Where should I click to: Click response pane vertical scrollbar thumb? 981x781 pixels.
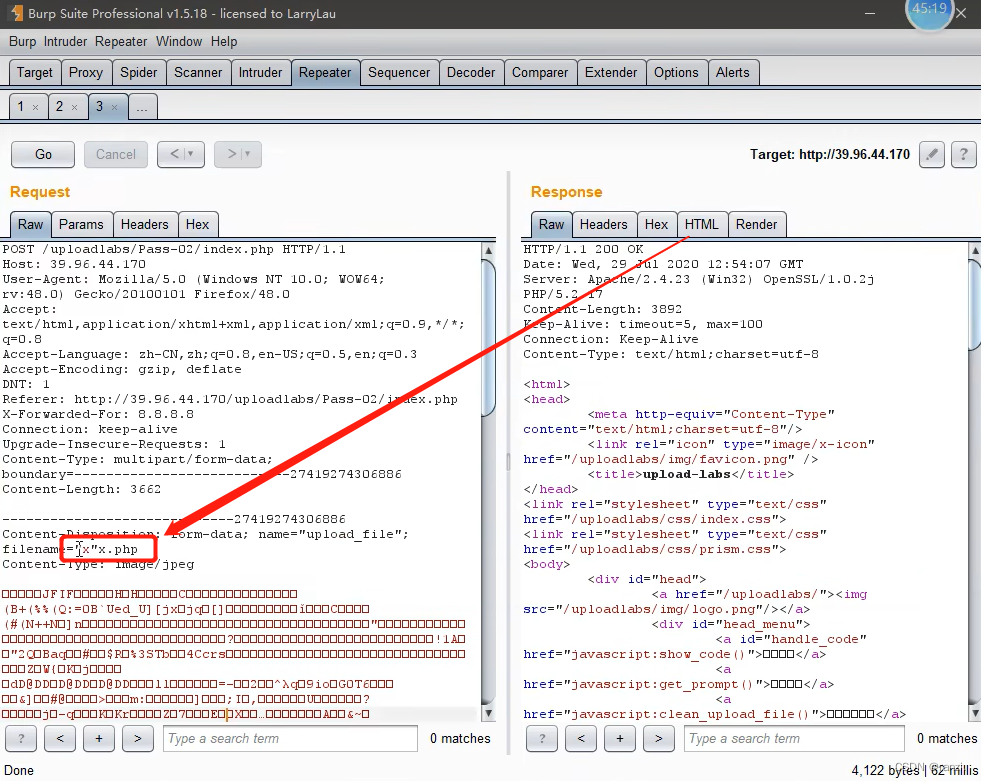(x=975, y=304)
